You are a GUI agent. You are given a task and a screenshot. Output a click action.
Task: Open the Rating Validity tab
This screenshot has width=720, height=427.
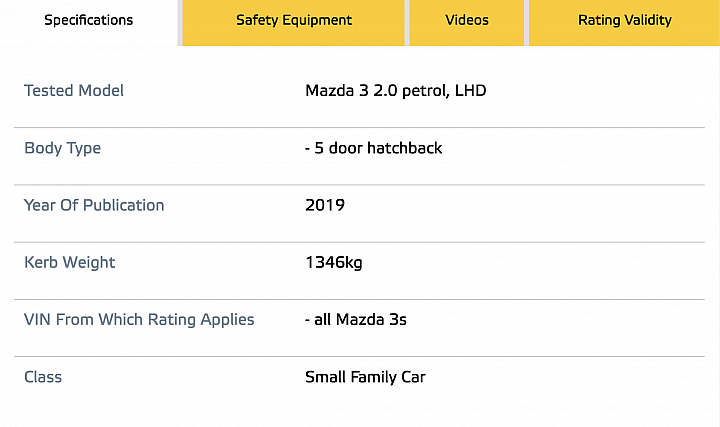click(624, 21)
